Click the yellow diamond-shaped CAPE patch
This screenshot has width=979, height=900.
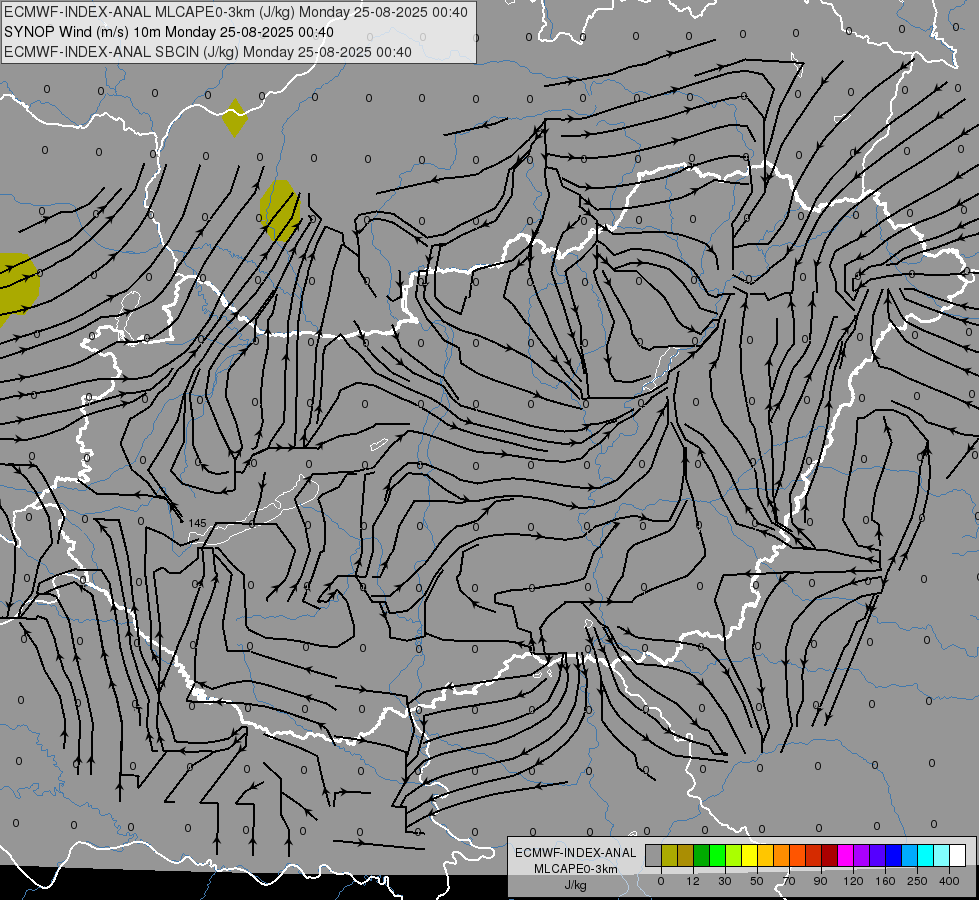coord(235,117)
